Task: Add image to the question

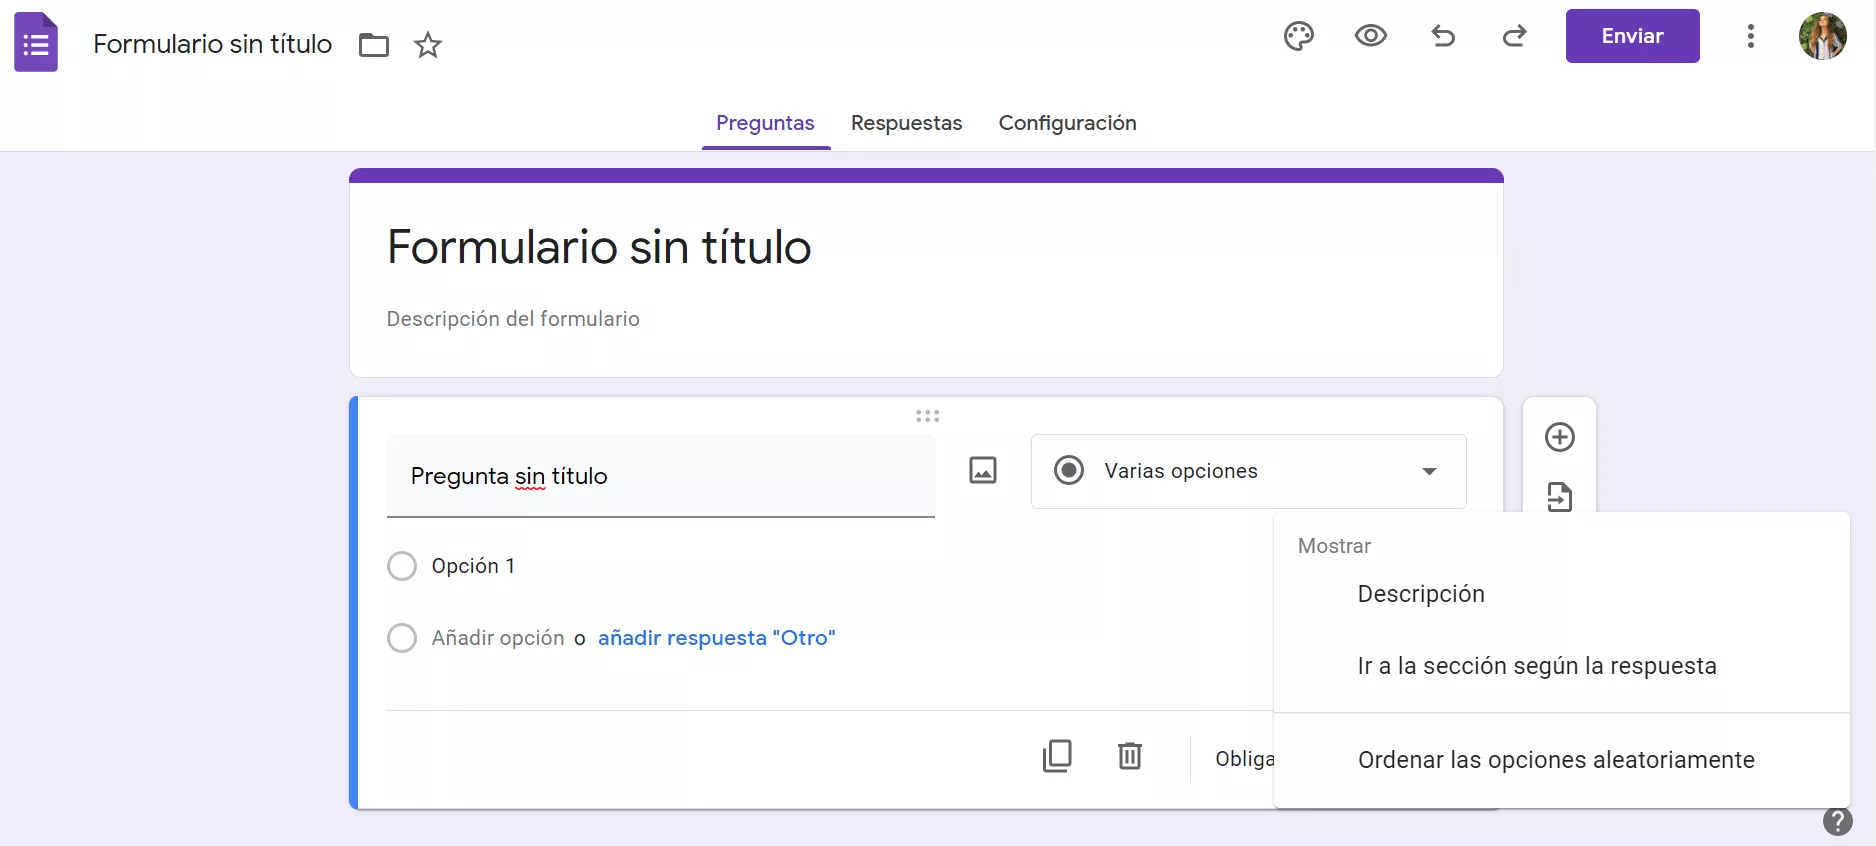Action: [983, 470]
